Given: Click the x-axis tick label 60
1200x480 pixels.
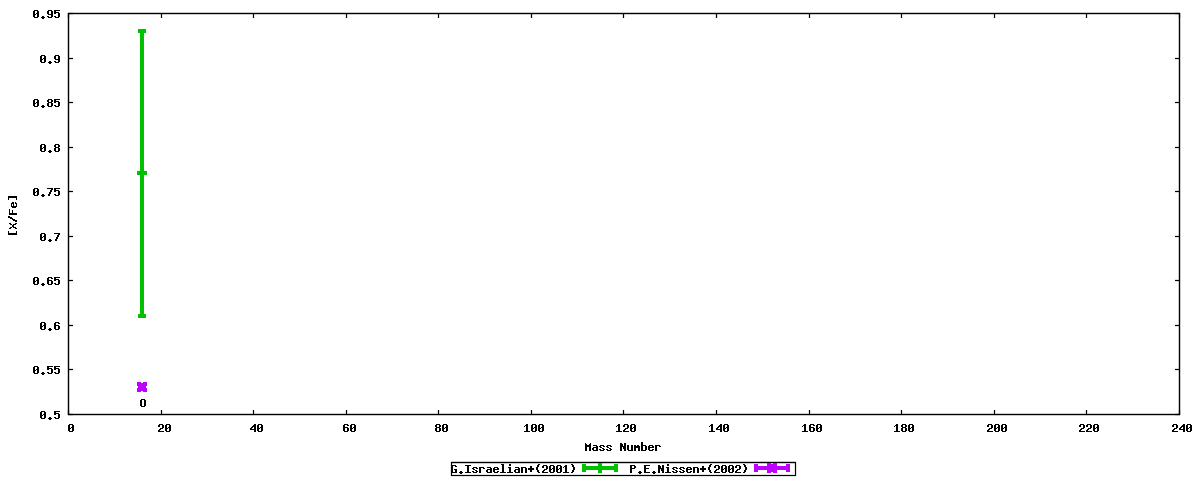Looking at the screenshot, I should (x=347, y=428).
